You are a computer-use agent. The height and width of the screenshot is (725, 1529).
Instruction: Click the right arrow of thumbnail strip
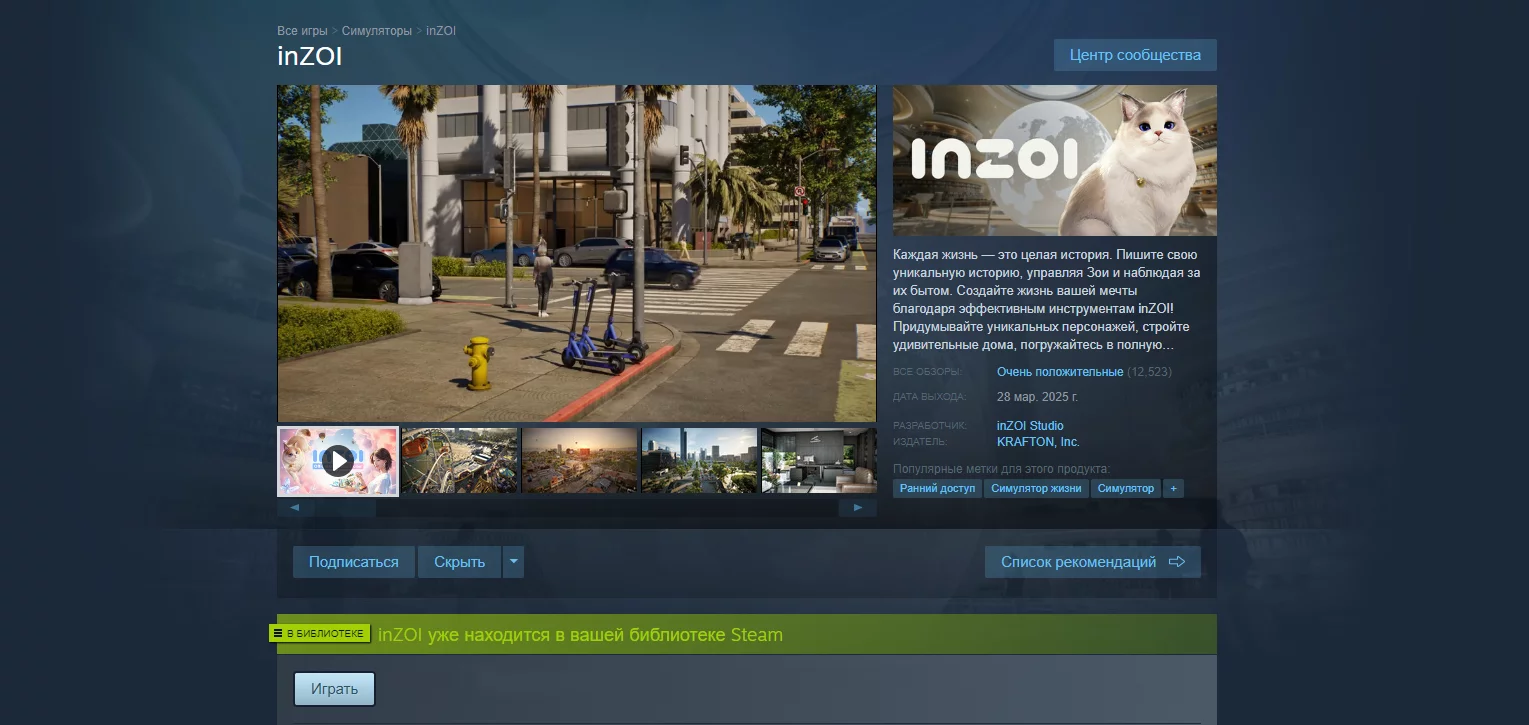pyautogui.click(x=857, y=508)
